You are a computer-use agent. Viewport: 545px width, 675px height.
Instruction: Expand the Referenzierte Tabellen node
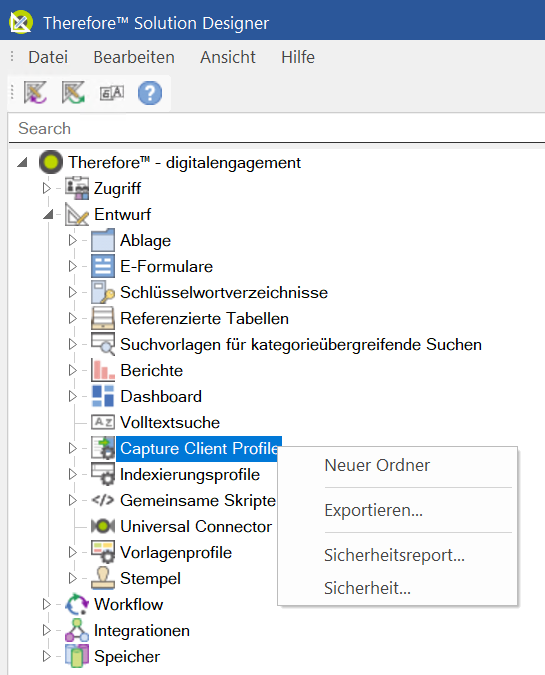pyautogui.click(x=72, y=318)
